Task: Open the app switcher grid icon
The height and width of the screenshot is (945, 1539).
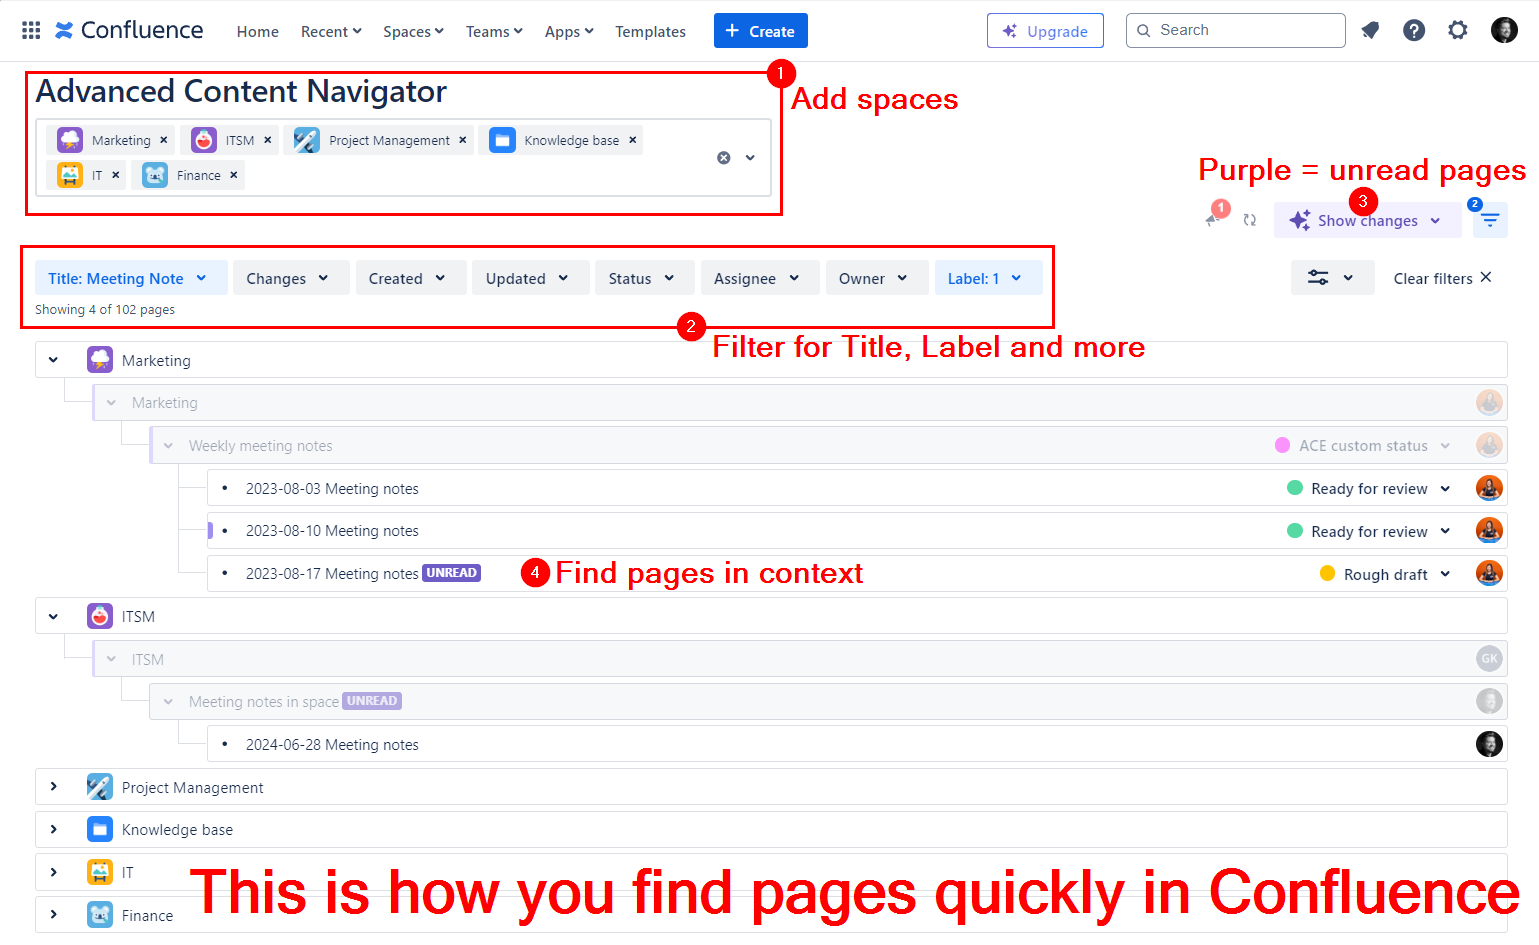Action: tap(31, 31)
